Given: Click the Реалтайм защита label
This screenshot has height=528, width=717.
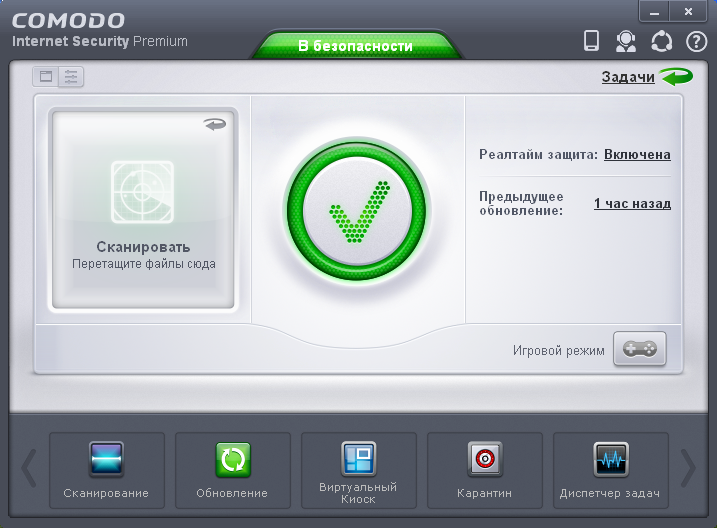Looking at the screenshot, I should (538, 155).
